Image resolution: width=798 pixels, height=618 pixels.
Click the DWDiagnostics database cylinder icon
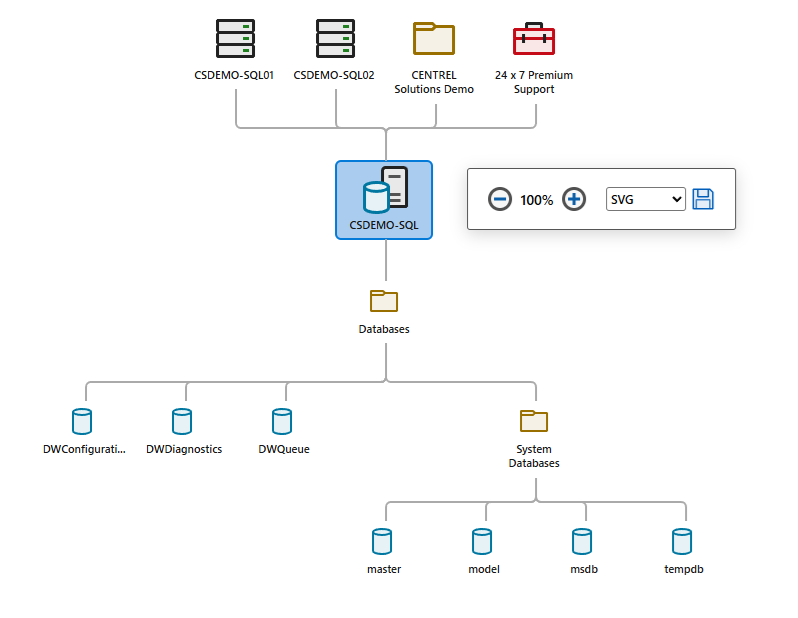(182, 422)
